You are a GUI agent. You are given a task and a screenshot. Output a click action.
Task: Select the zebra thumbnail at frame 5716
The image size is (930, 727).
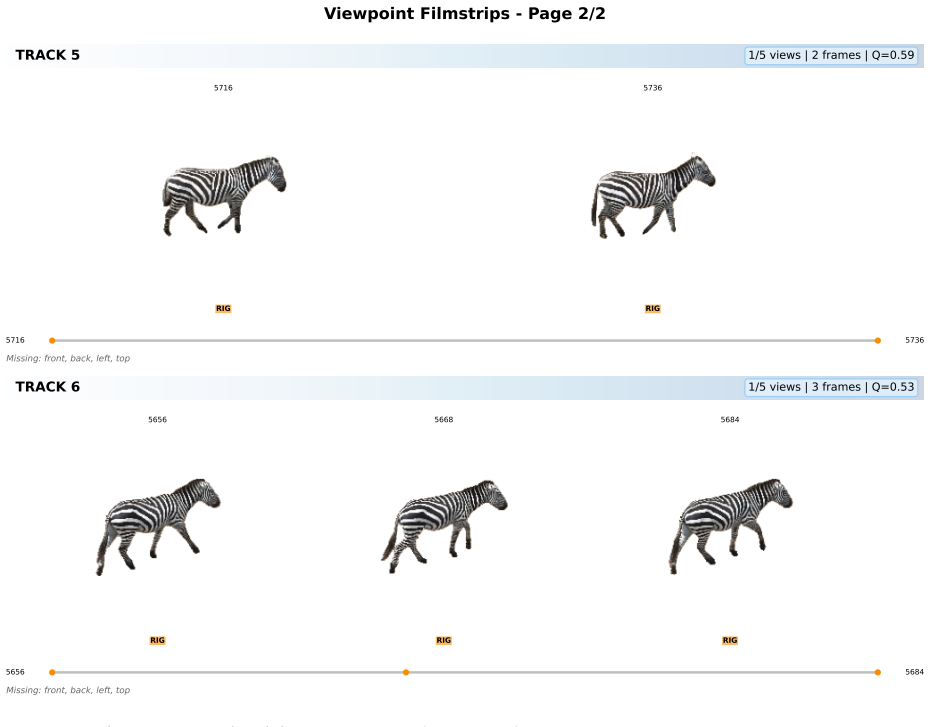[x=224, y=196]
